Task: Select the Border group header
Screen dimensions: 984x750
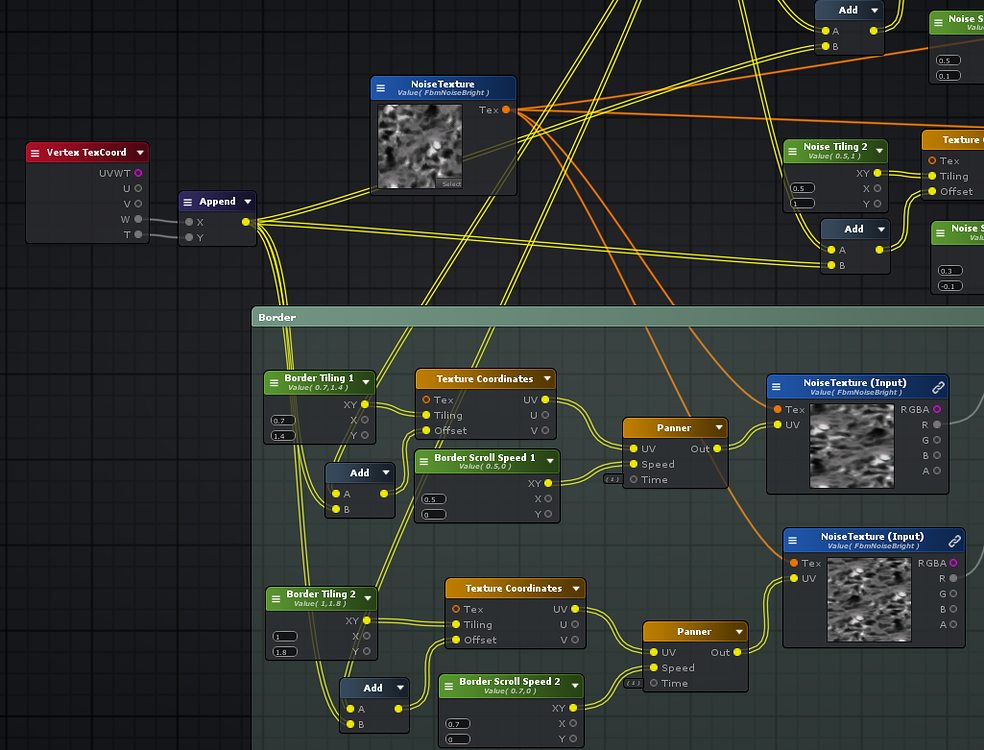Action: (x=277, y=317)
